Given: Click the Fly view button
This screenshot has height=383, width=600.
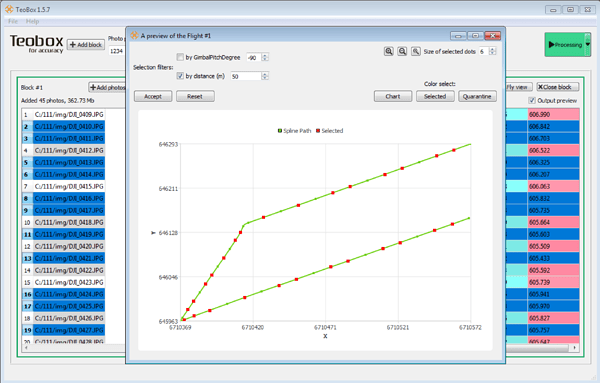Looking at the screenshot, I should [x=518, y=87].
